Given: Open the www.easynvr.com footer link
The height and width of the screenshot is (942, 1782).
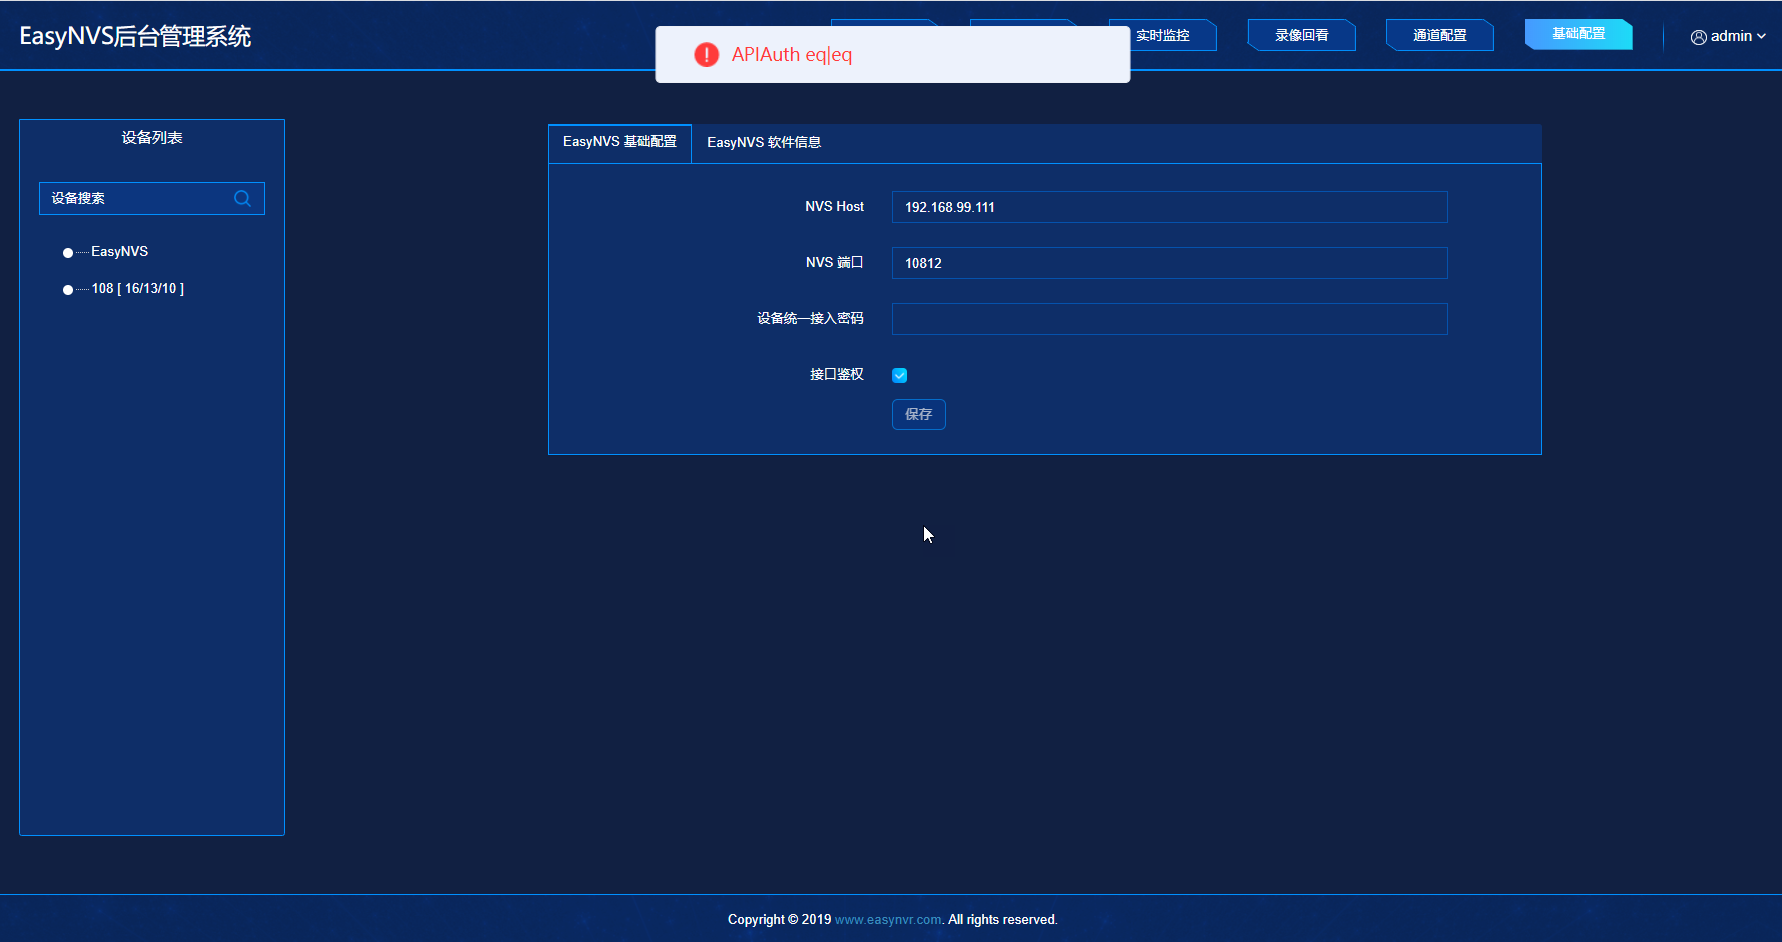Looking at the screenshot, I should click(x=888, y=920).
